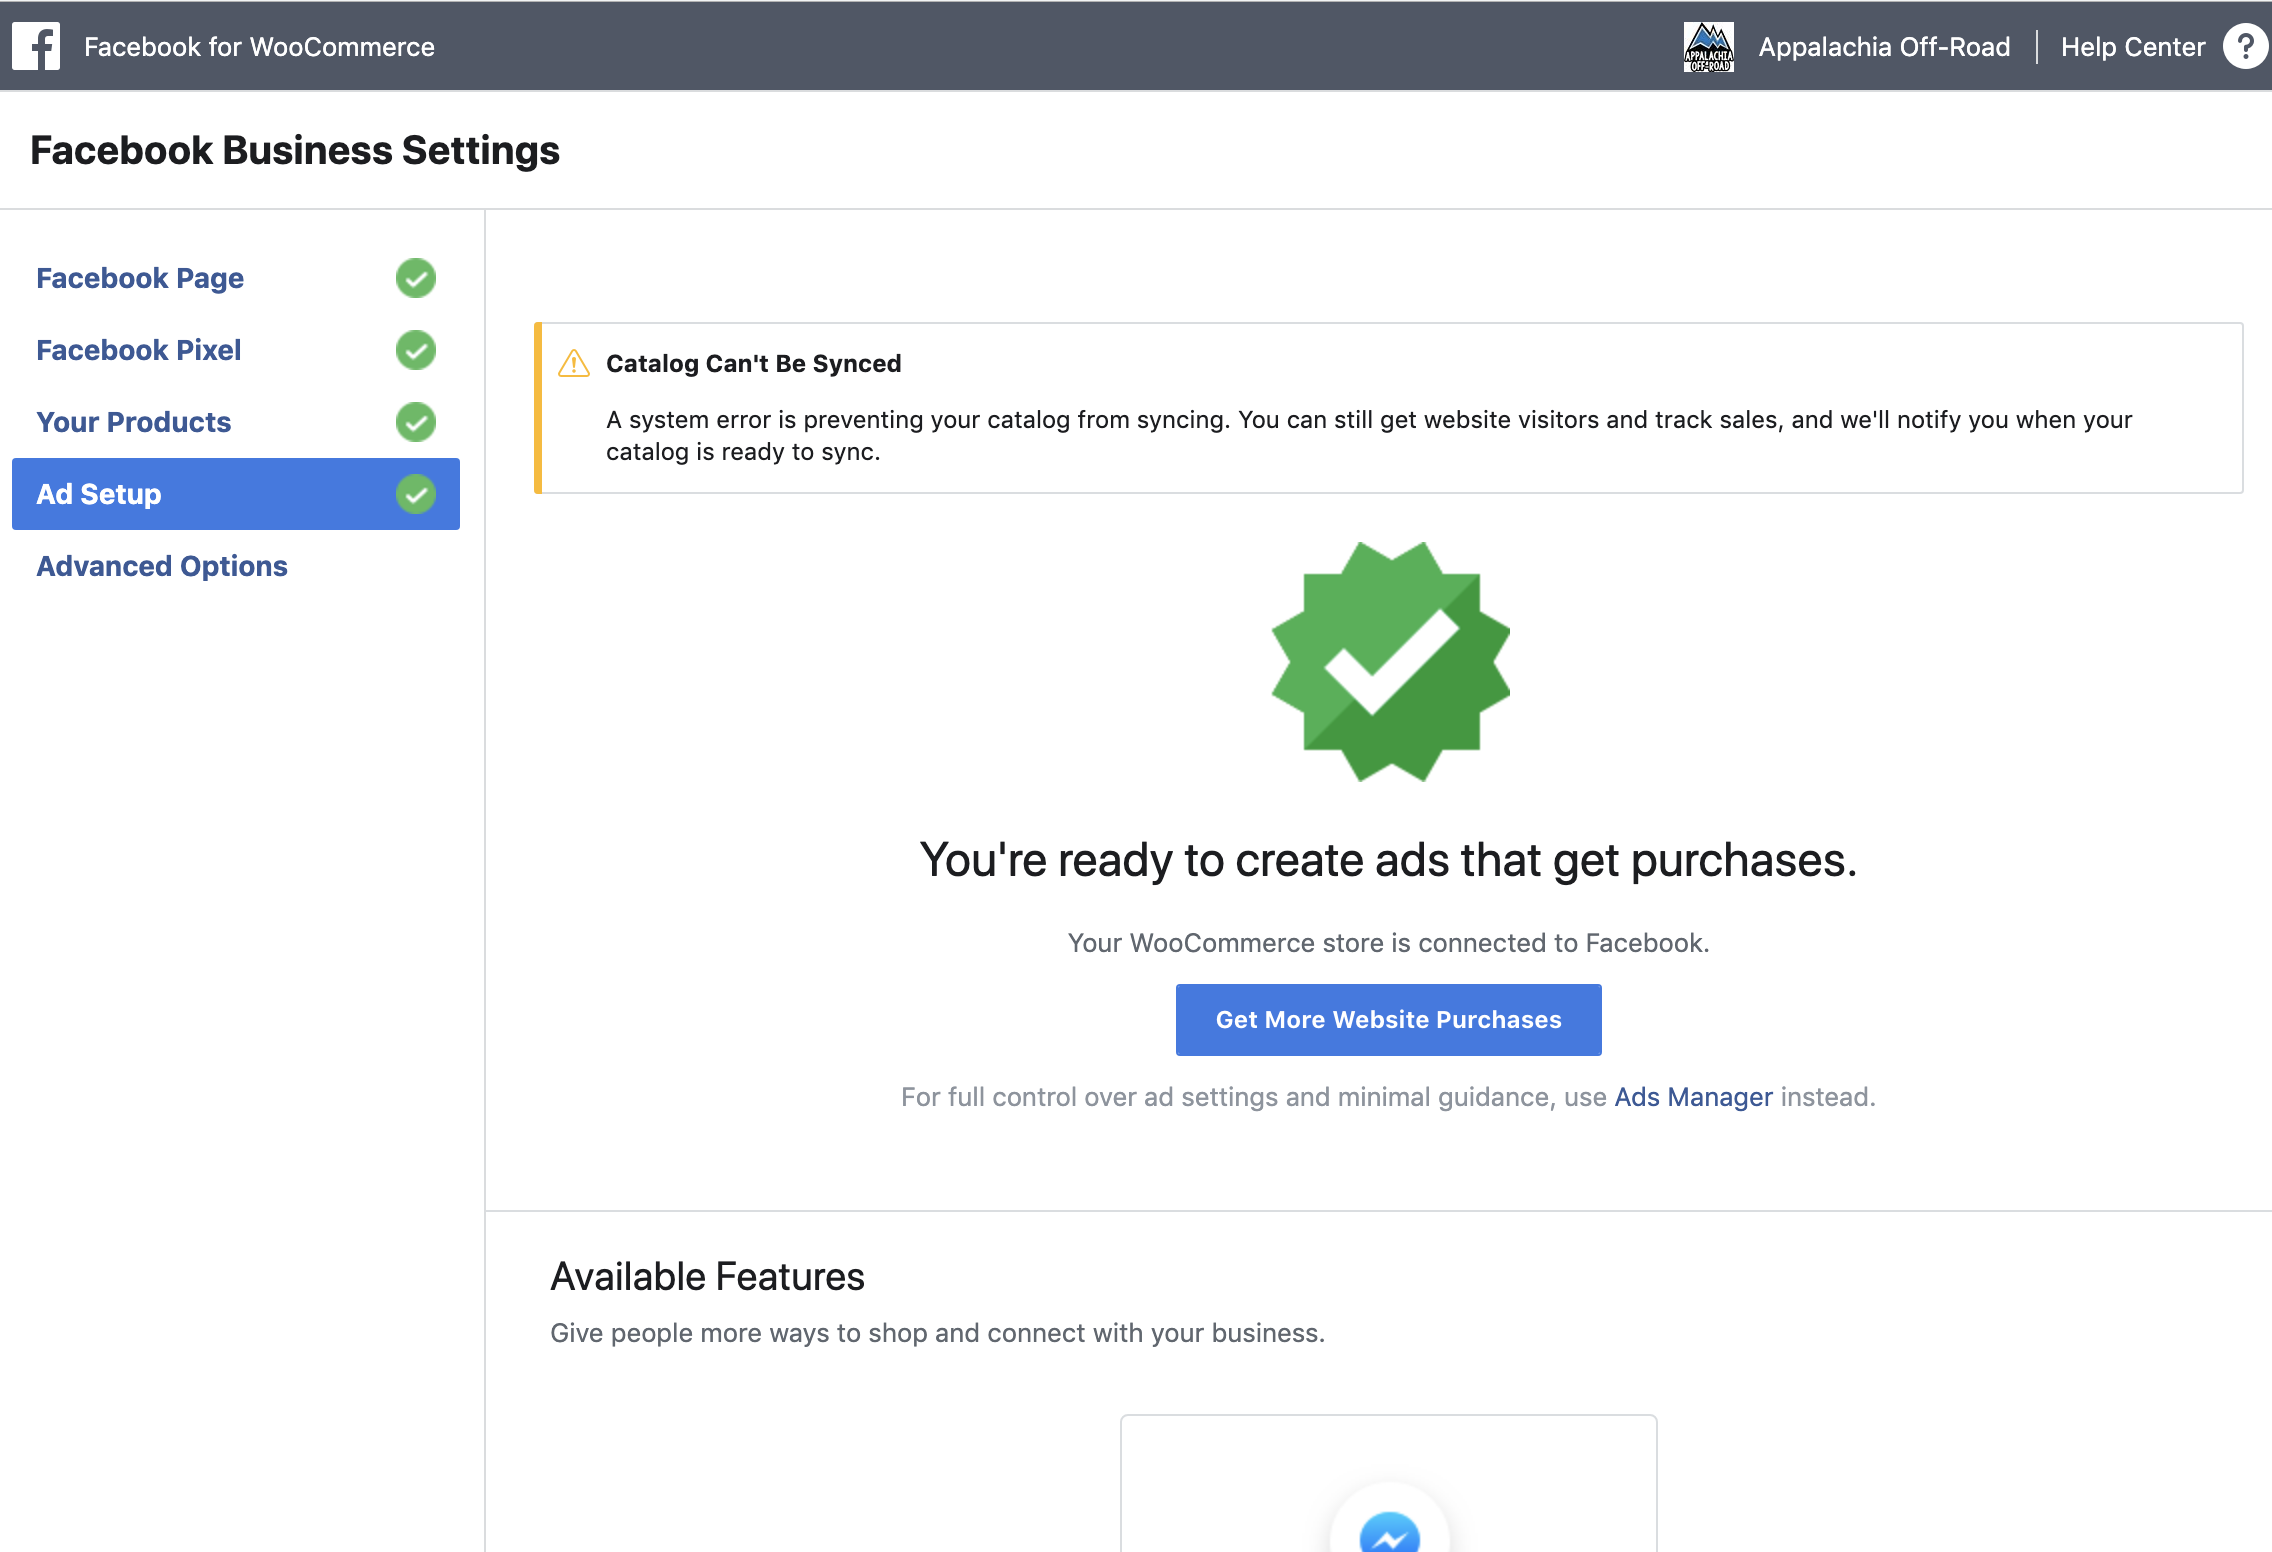Viewport: 2272px width, 1552px height.
Task: Click the Ad Setup green checkmark
Action: [415, 494]
